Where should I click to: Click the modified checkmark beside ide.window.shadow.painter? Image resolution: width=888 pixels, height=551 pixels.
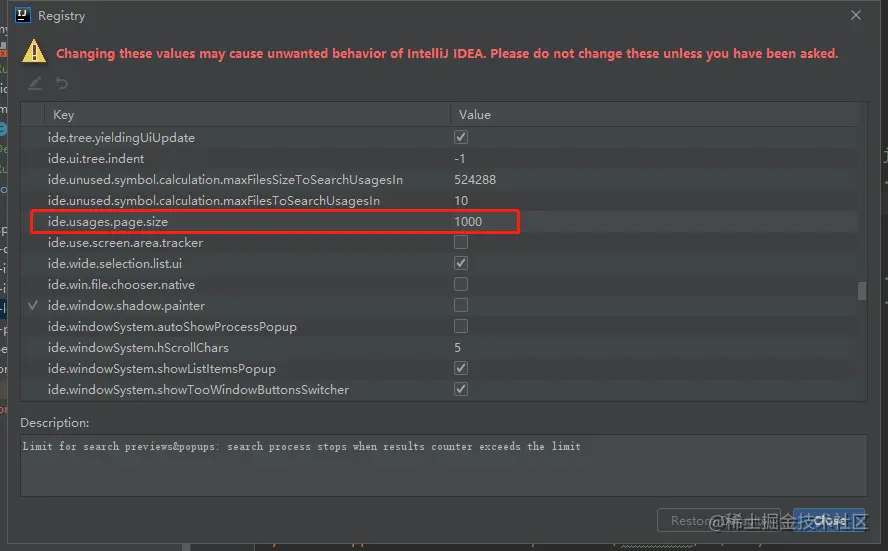pos(33,305)
